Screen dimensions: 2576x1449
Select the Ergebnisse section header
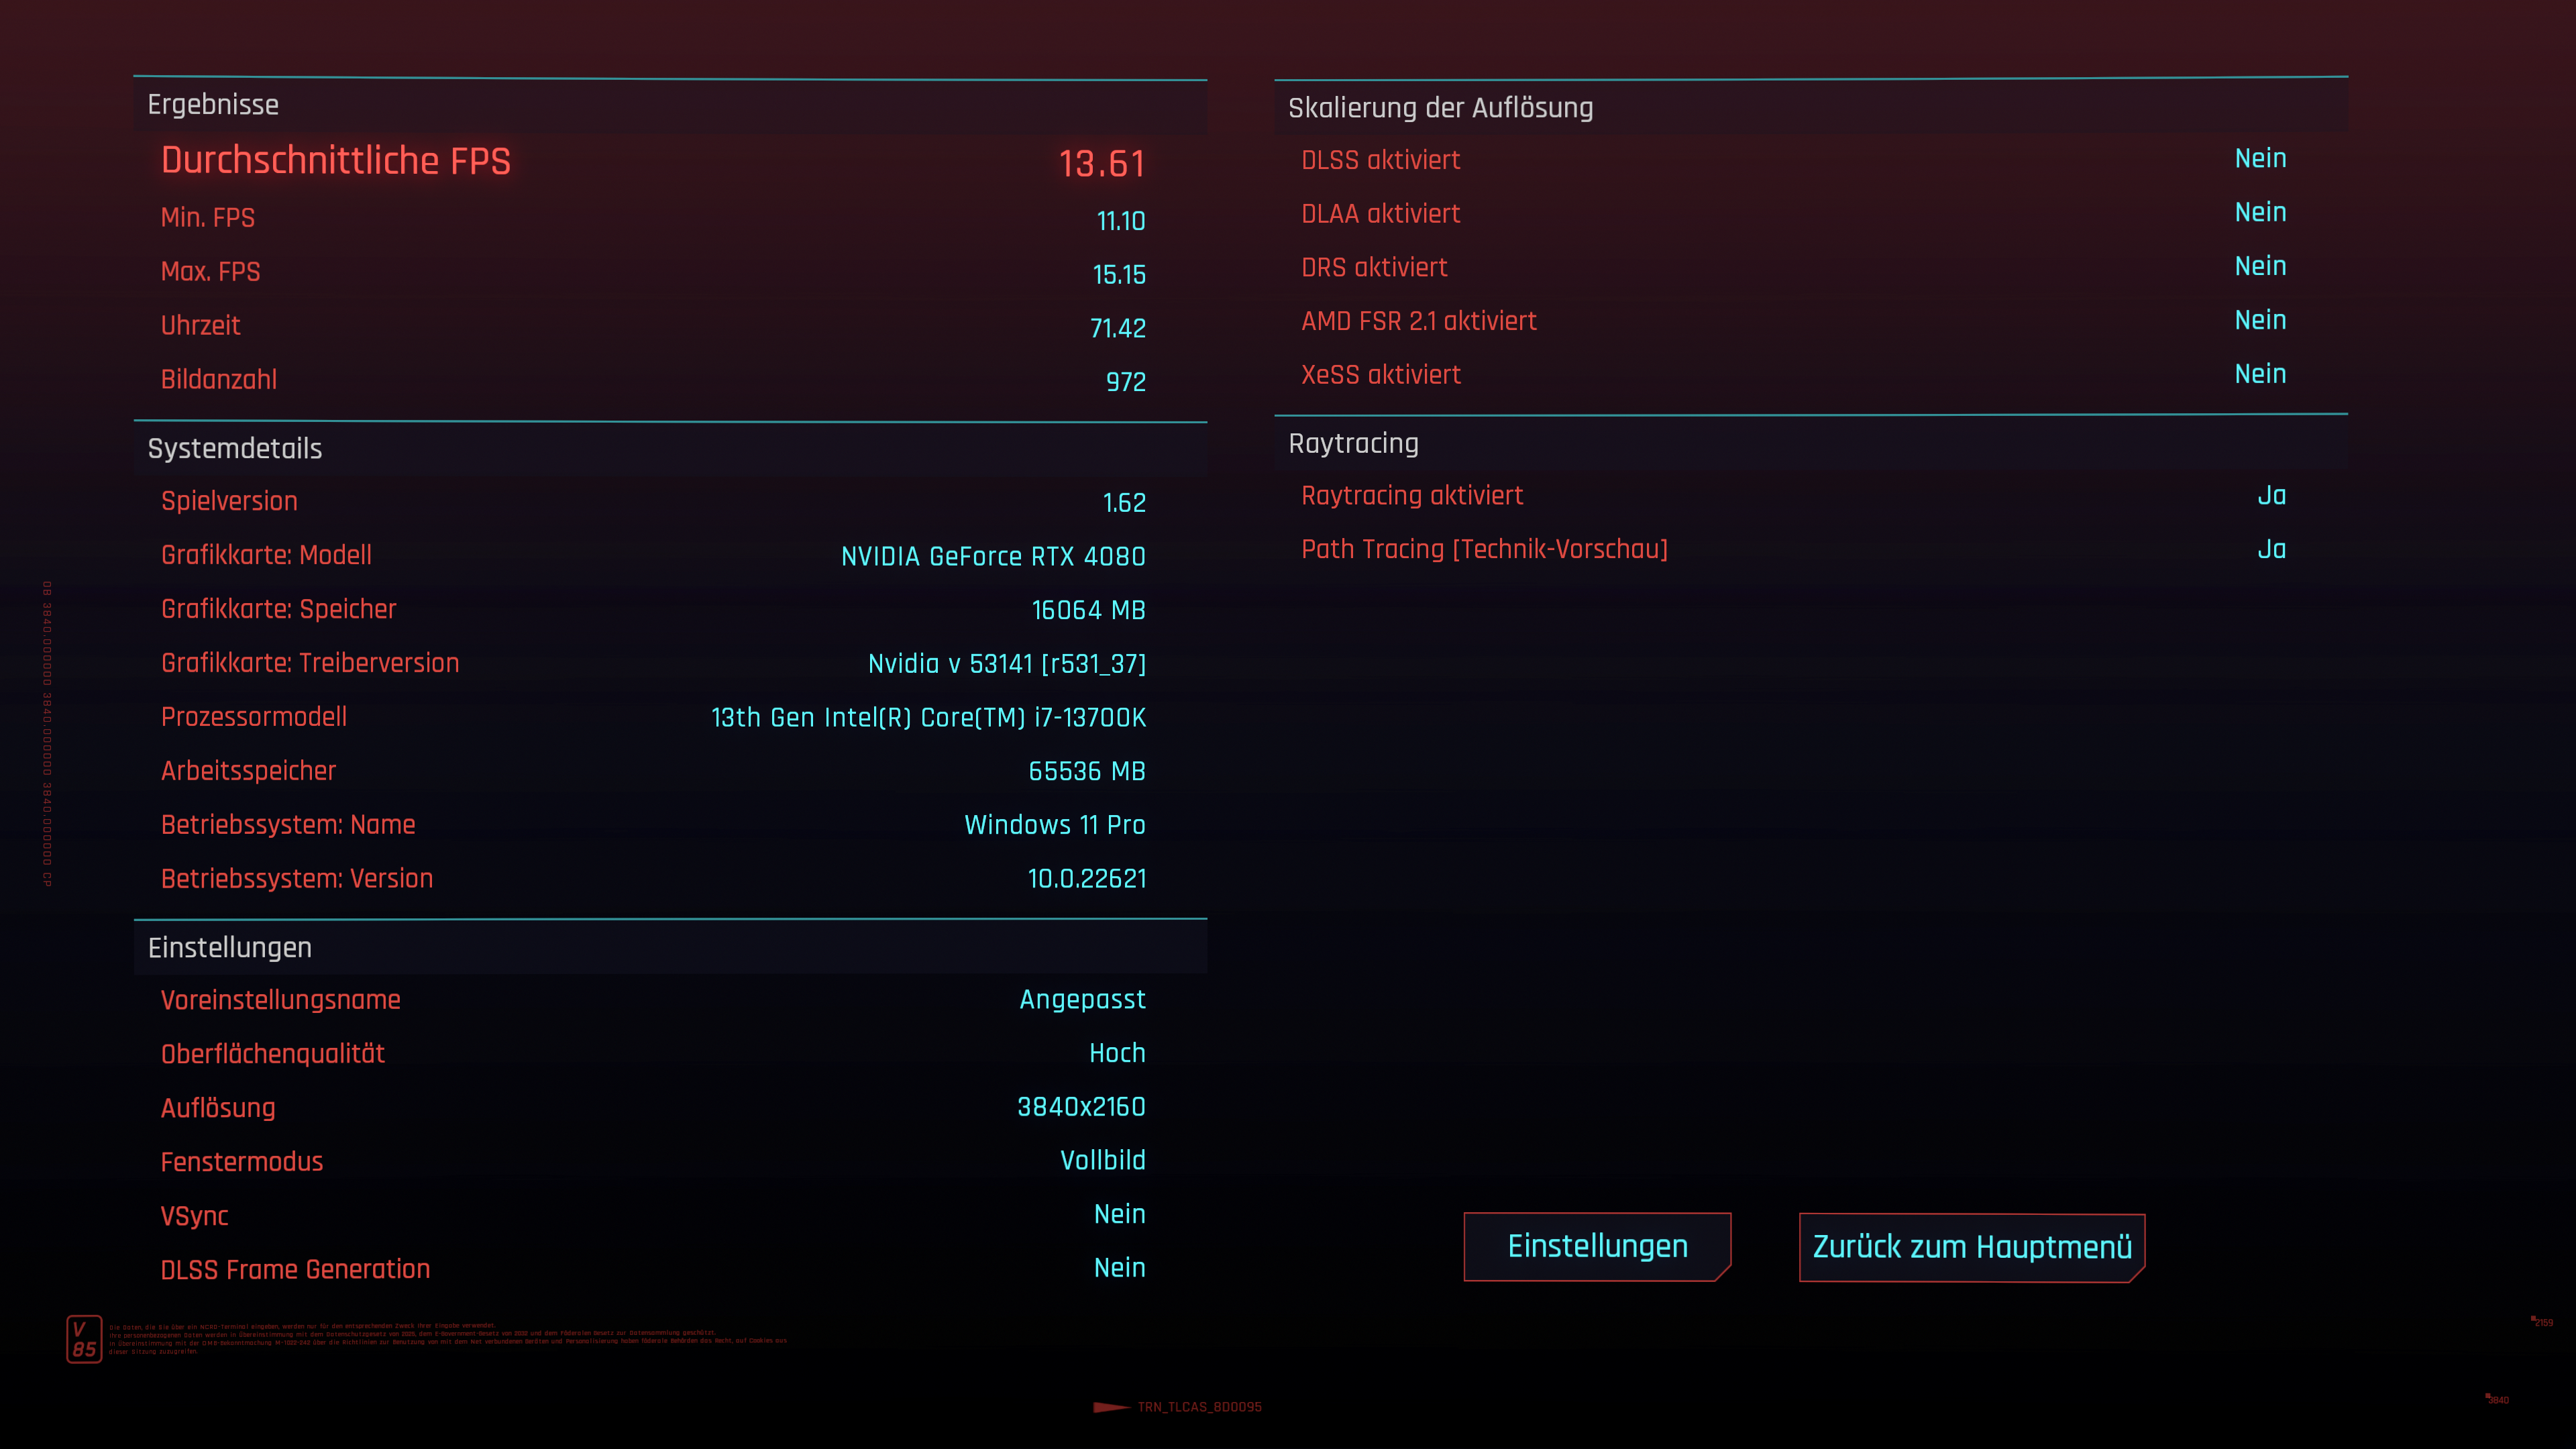click(x=213, y=105)
